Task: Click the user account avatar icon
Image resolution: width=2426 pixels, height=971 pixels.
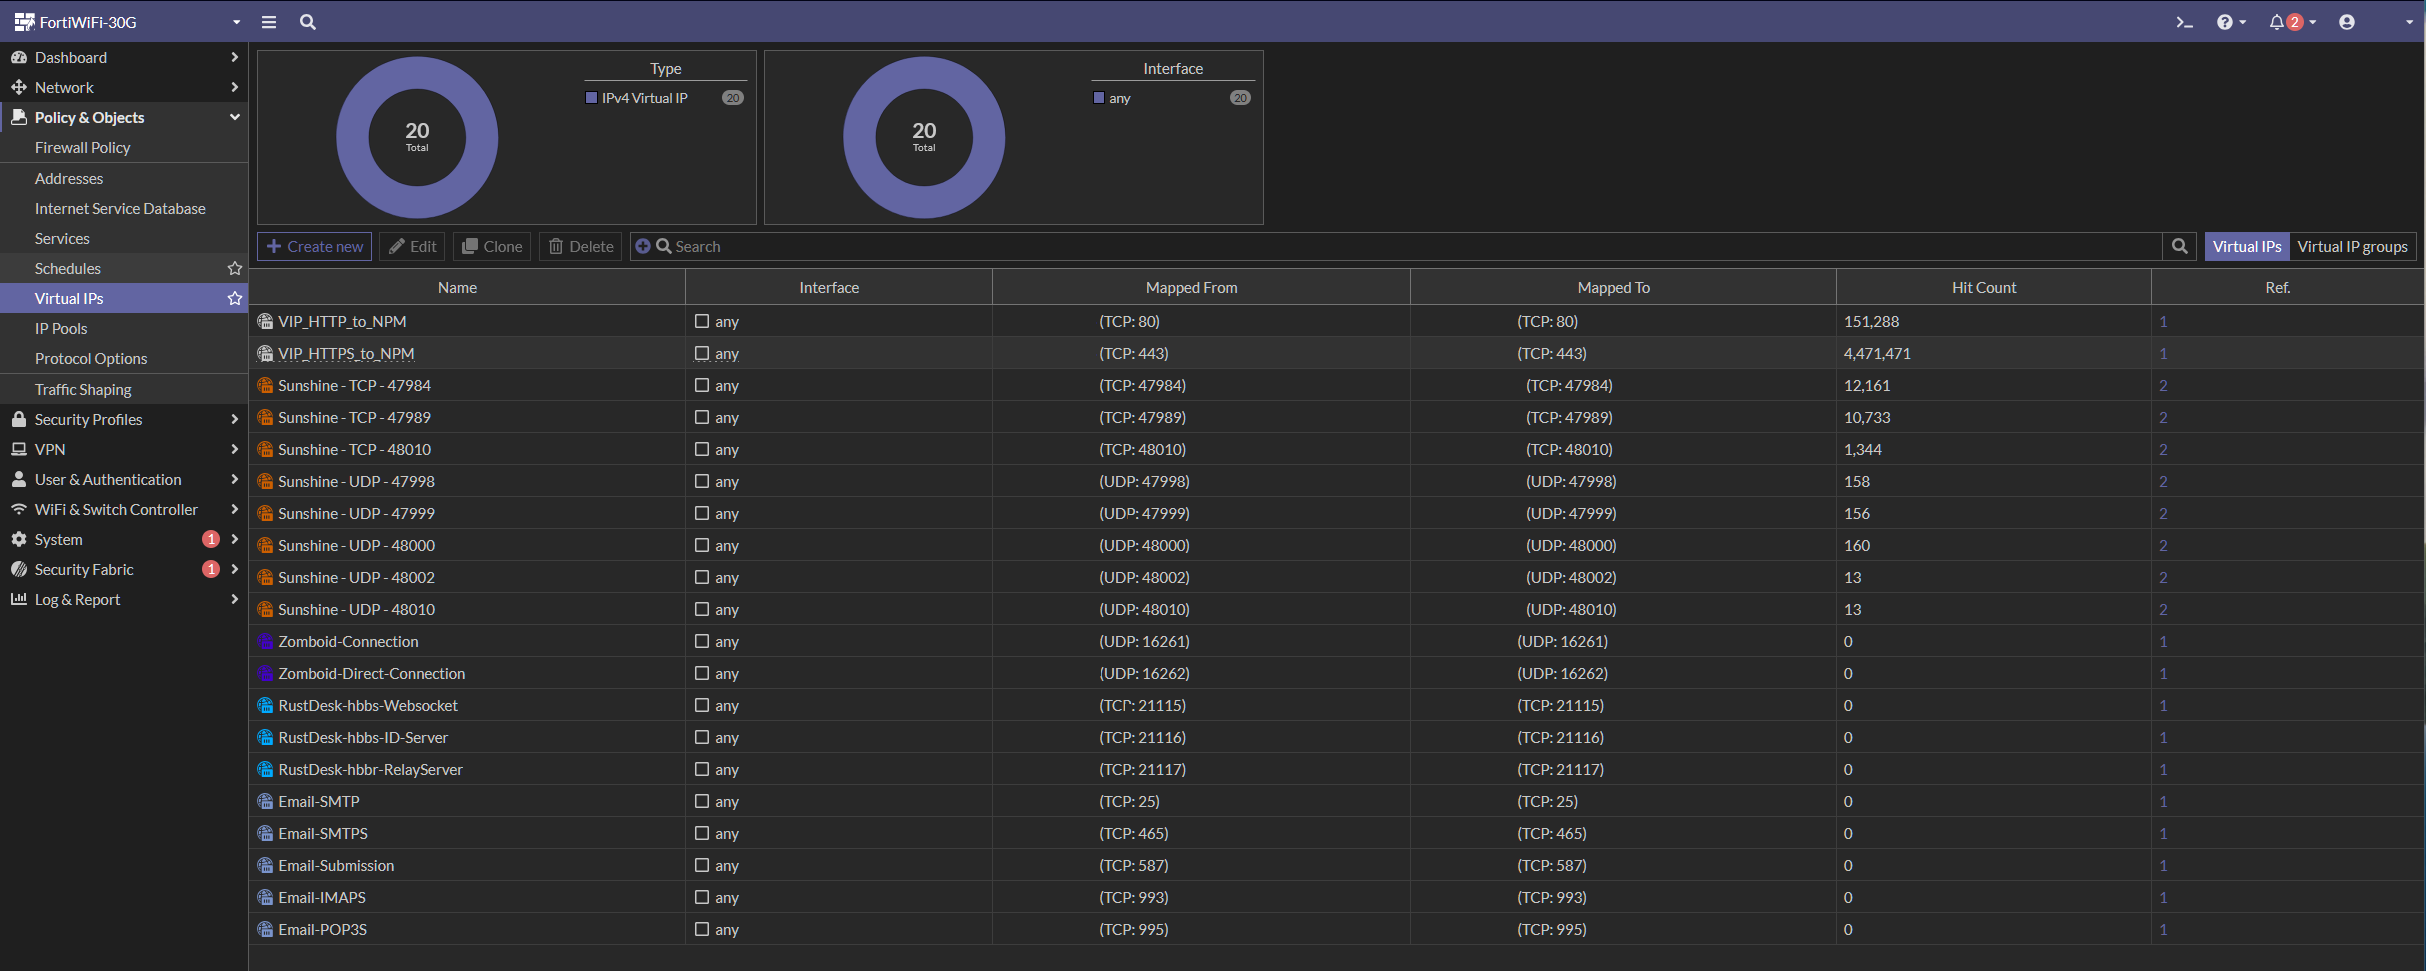Action: click(2347, 22)
